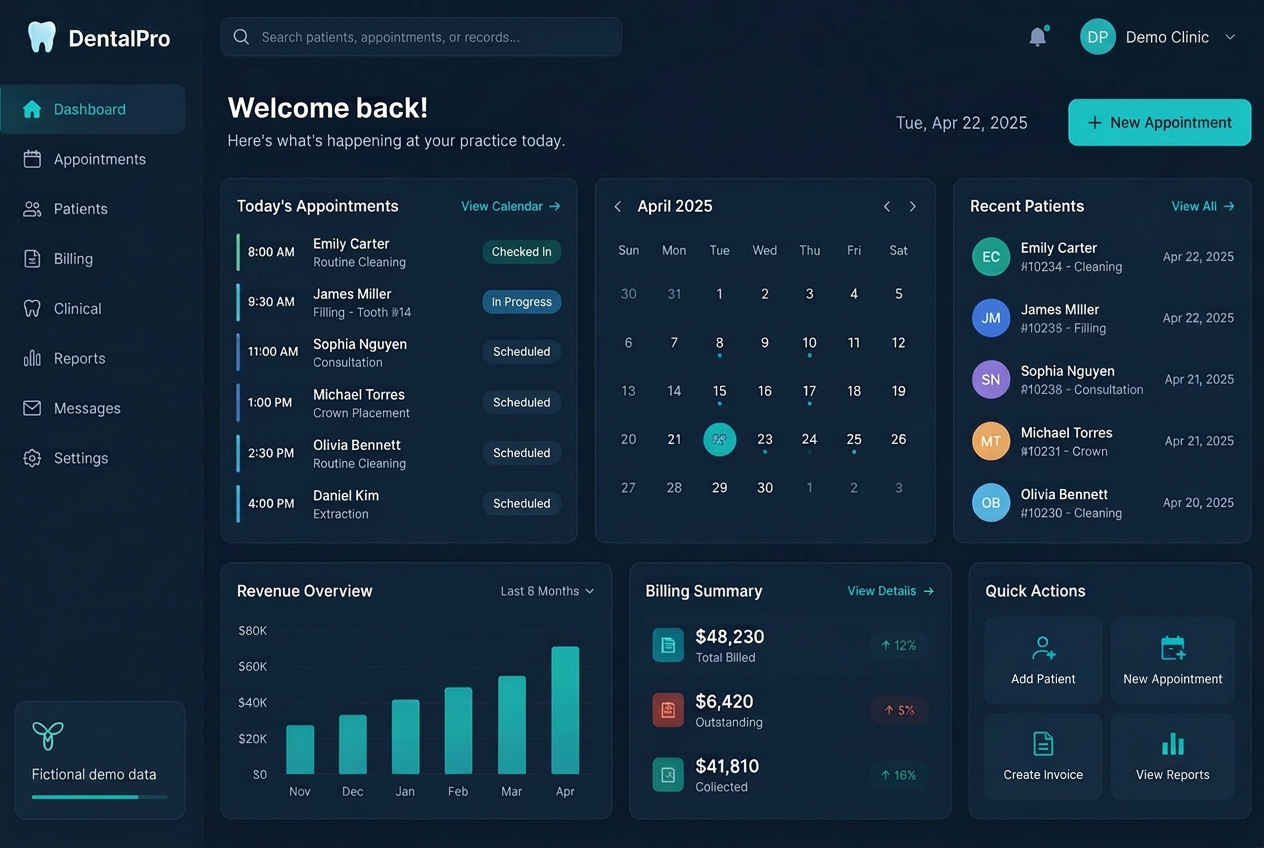The height and width of the screenshot is (848, 1264).
Task: Open James Miller Filling - Tooth #14 appointment
Action: tap(399, 302)
